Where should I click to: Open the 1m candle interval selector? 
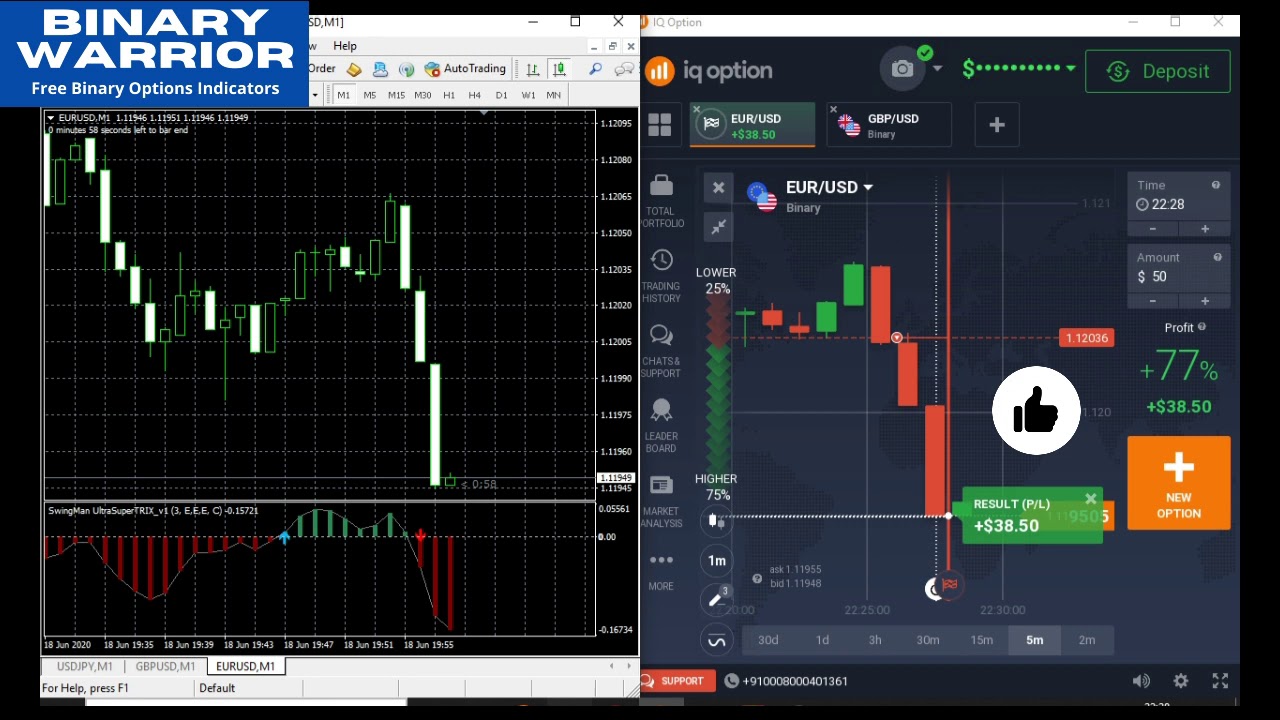click(x=716, y=561)
